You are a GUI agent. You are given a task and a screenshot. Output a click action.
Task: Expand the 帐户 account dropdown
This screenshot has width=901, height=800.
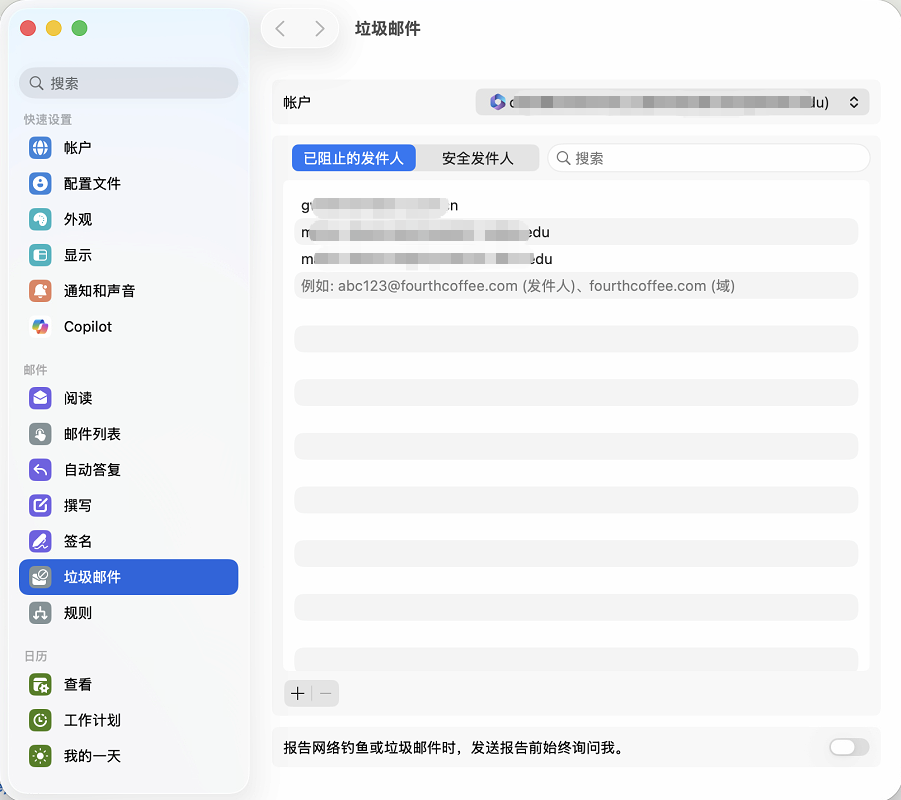[671, 102]
